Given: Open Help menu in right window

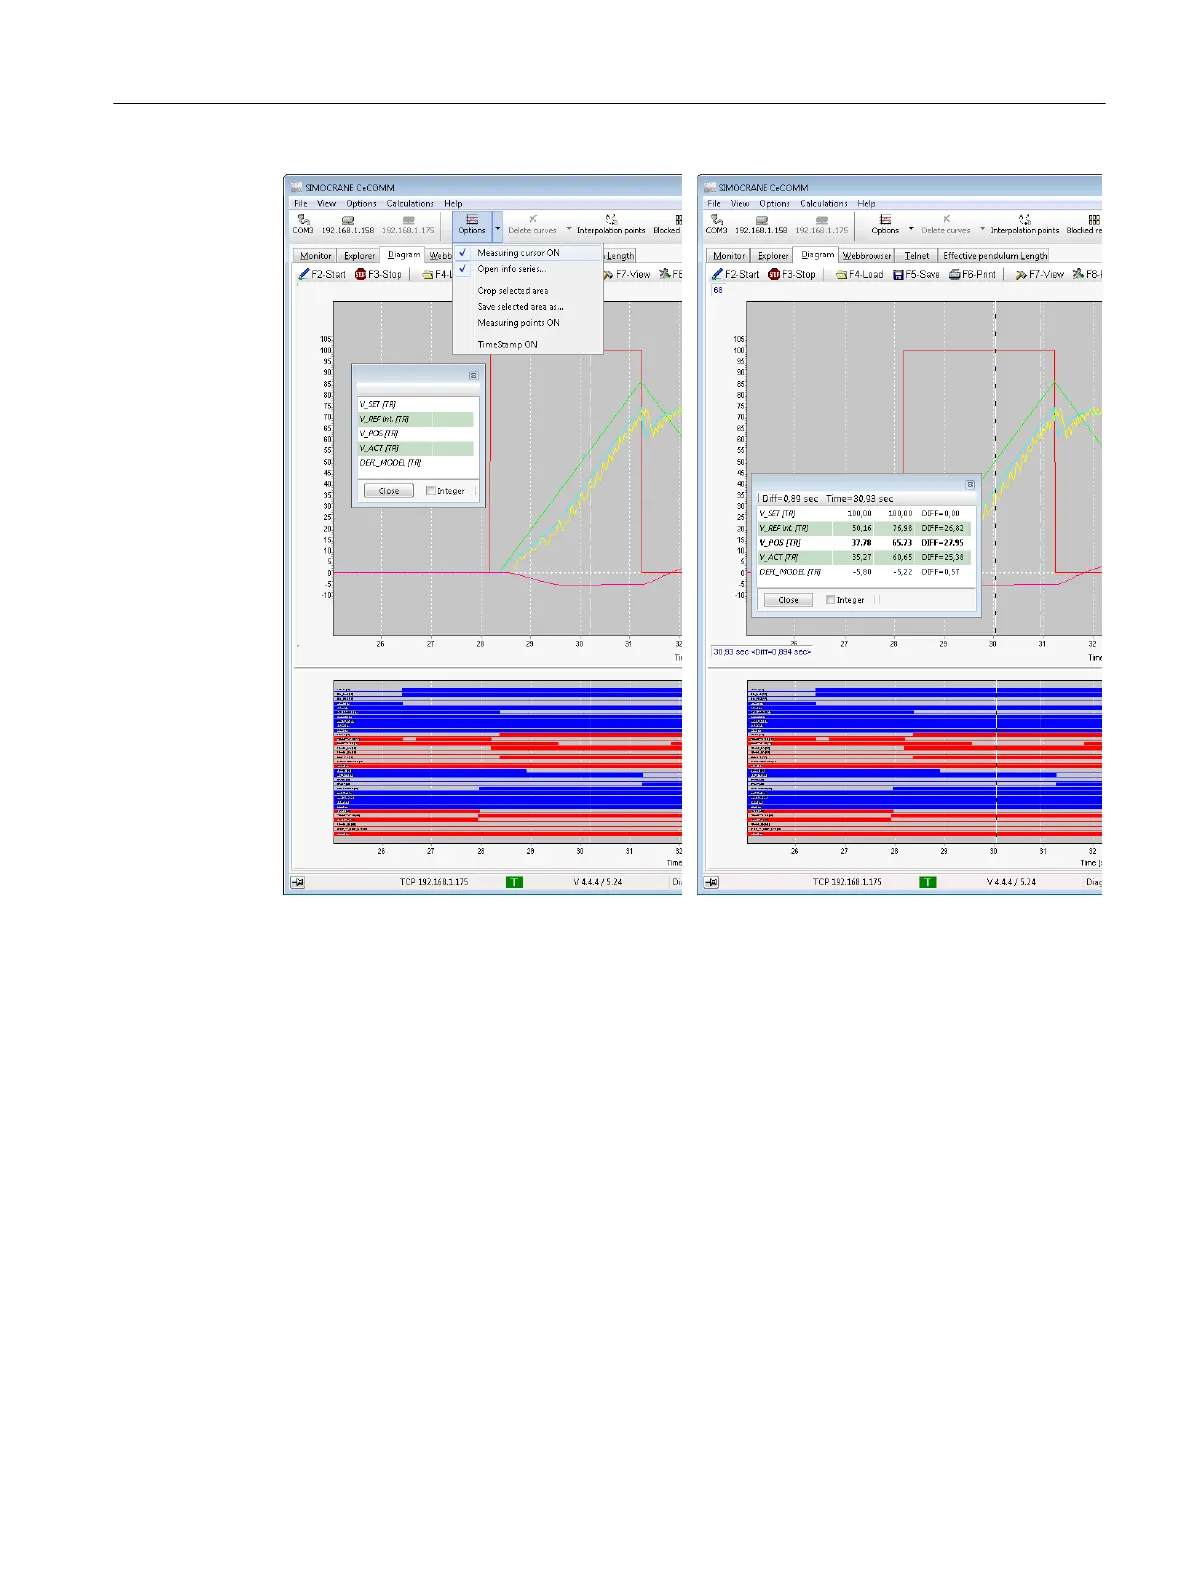Looking at the screenshot, I should [x=866, y=203].
